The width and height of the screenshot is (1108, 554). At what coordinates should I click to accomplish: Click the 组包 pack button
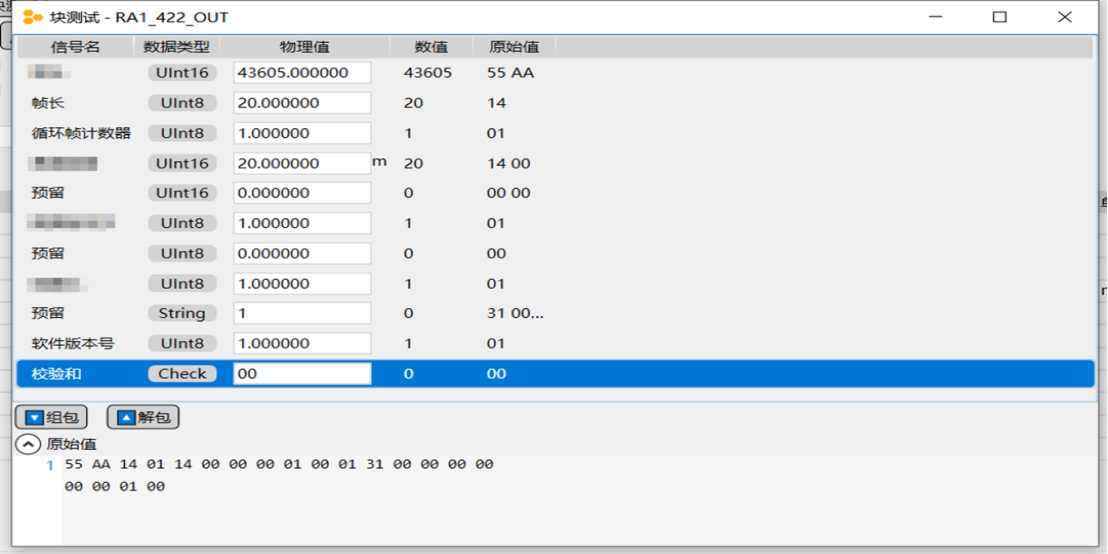51,417
